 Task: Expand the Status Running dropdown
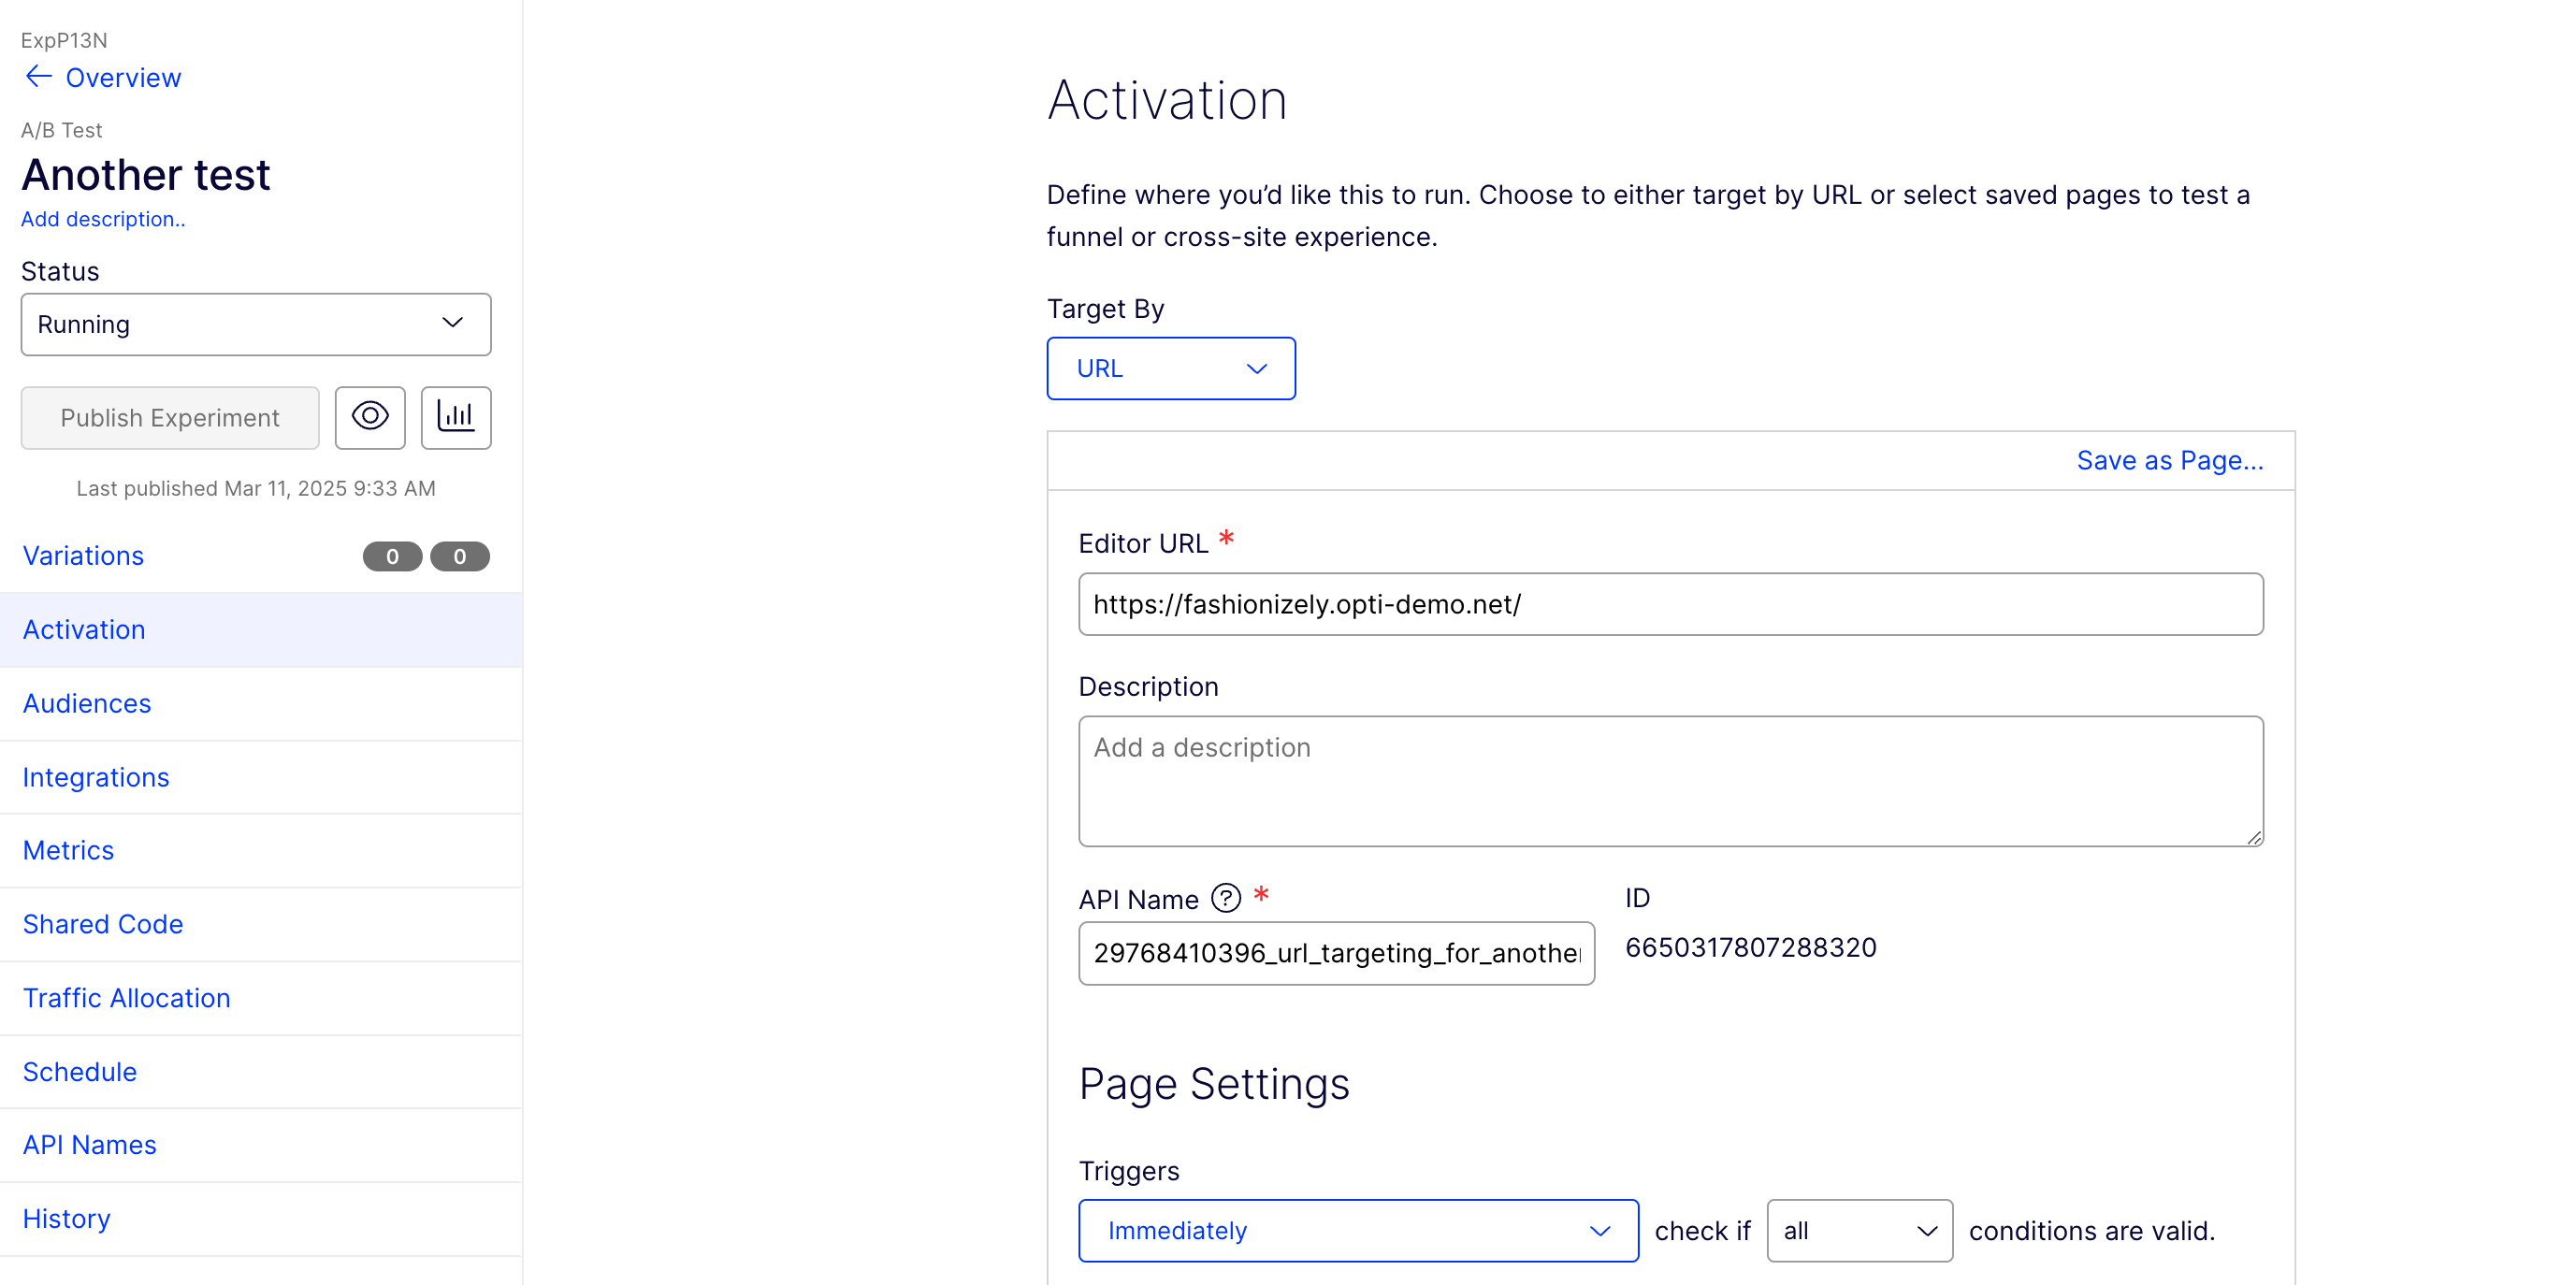[x=256, y=324]
